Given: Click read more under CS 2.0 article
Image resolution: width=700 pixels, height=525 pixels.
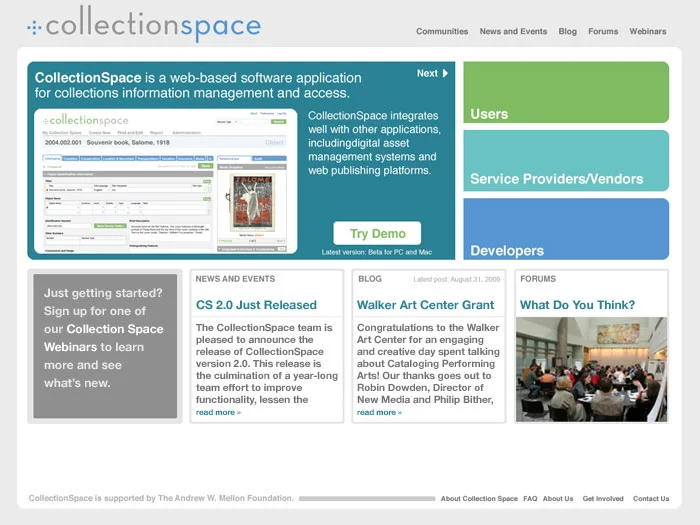Looking at the screenshot, I should click(218, 412).
